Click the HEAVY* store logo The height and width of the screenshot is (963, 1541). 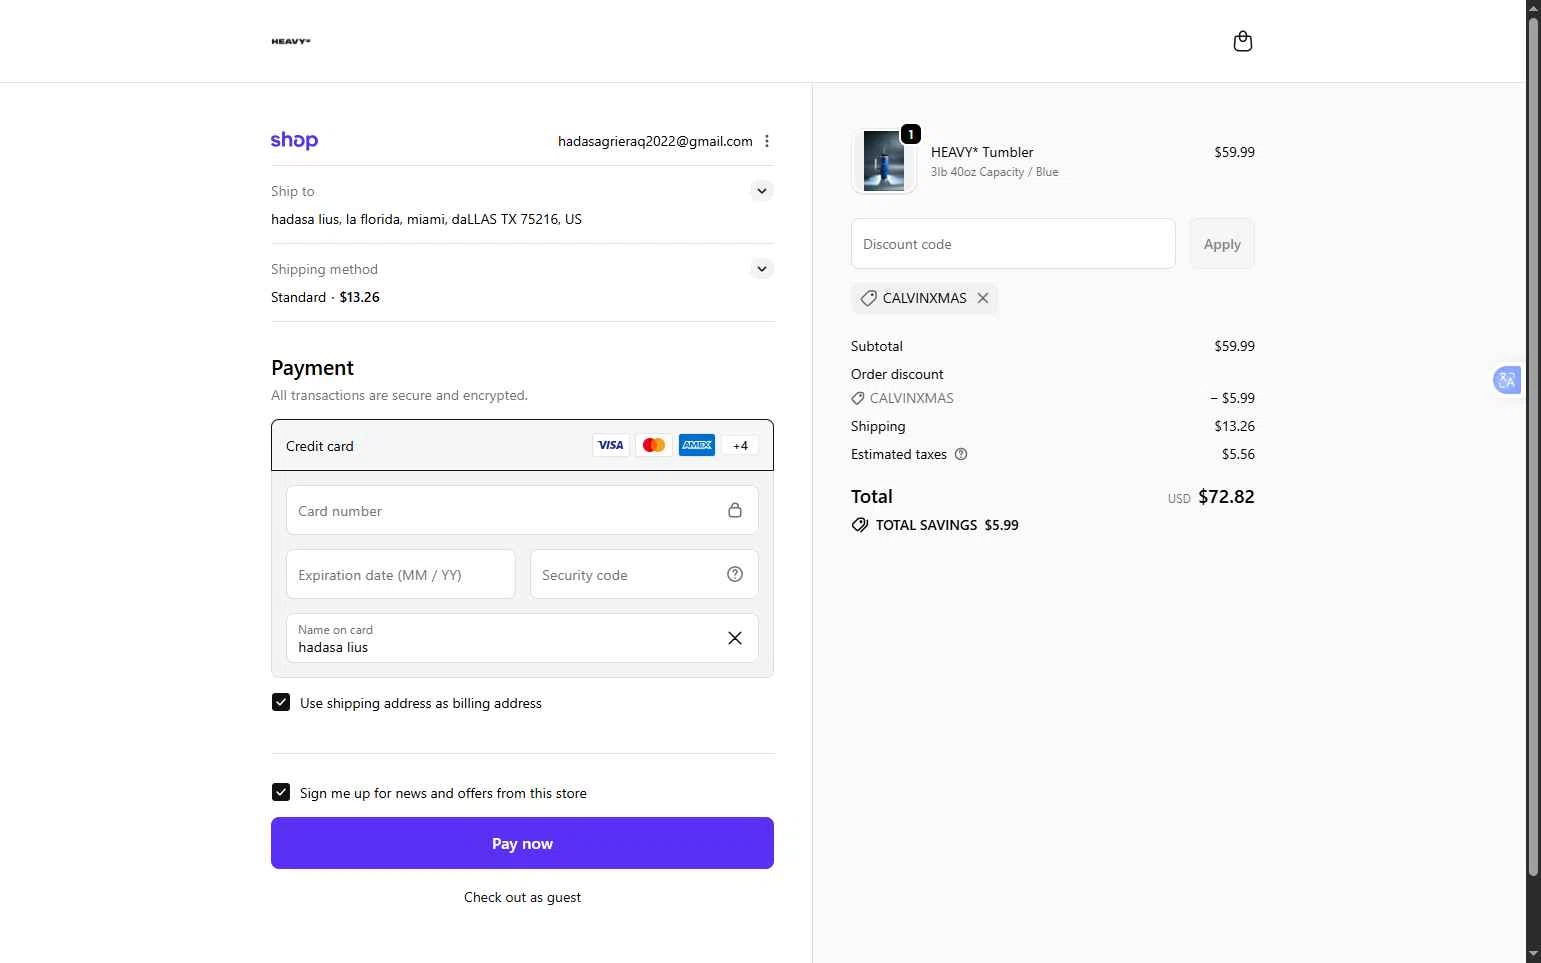pos(291,41)
